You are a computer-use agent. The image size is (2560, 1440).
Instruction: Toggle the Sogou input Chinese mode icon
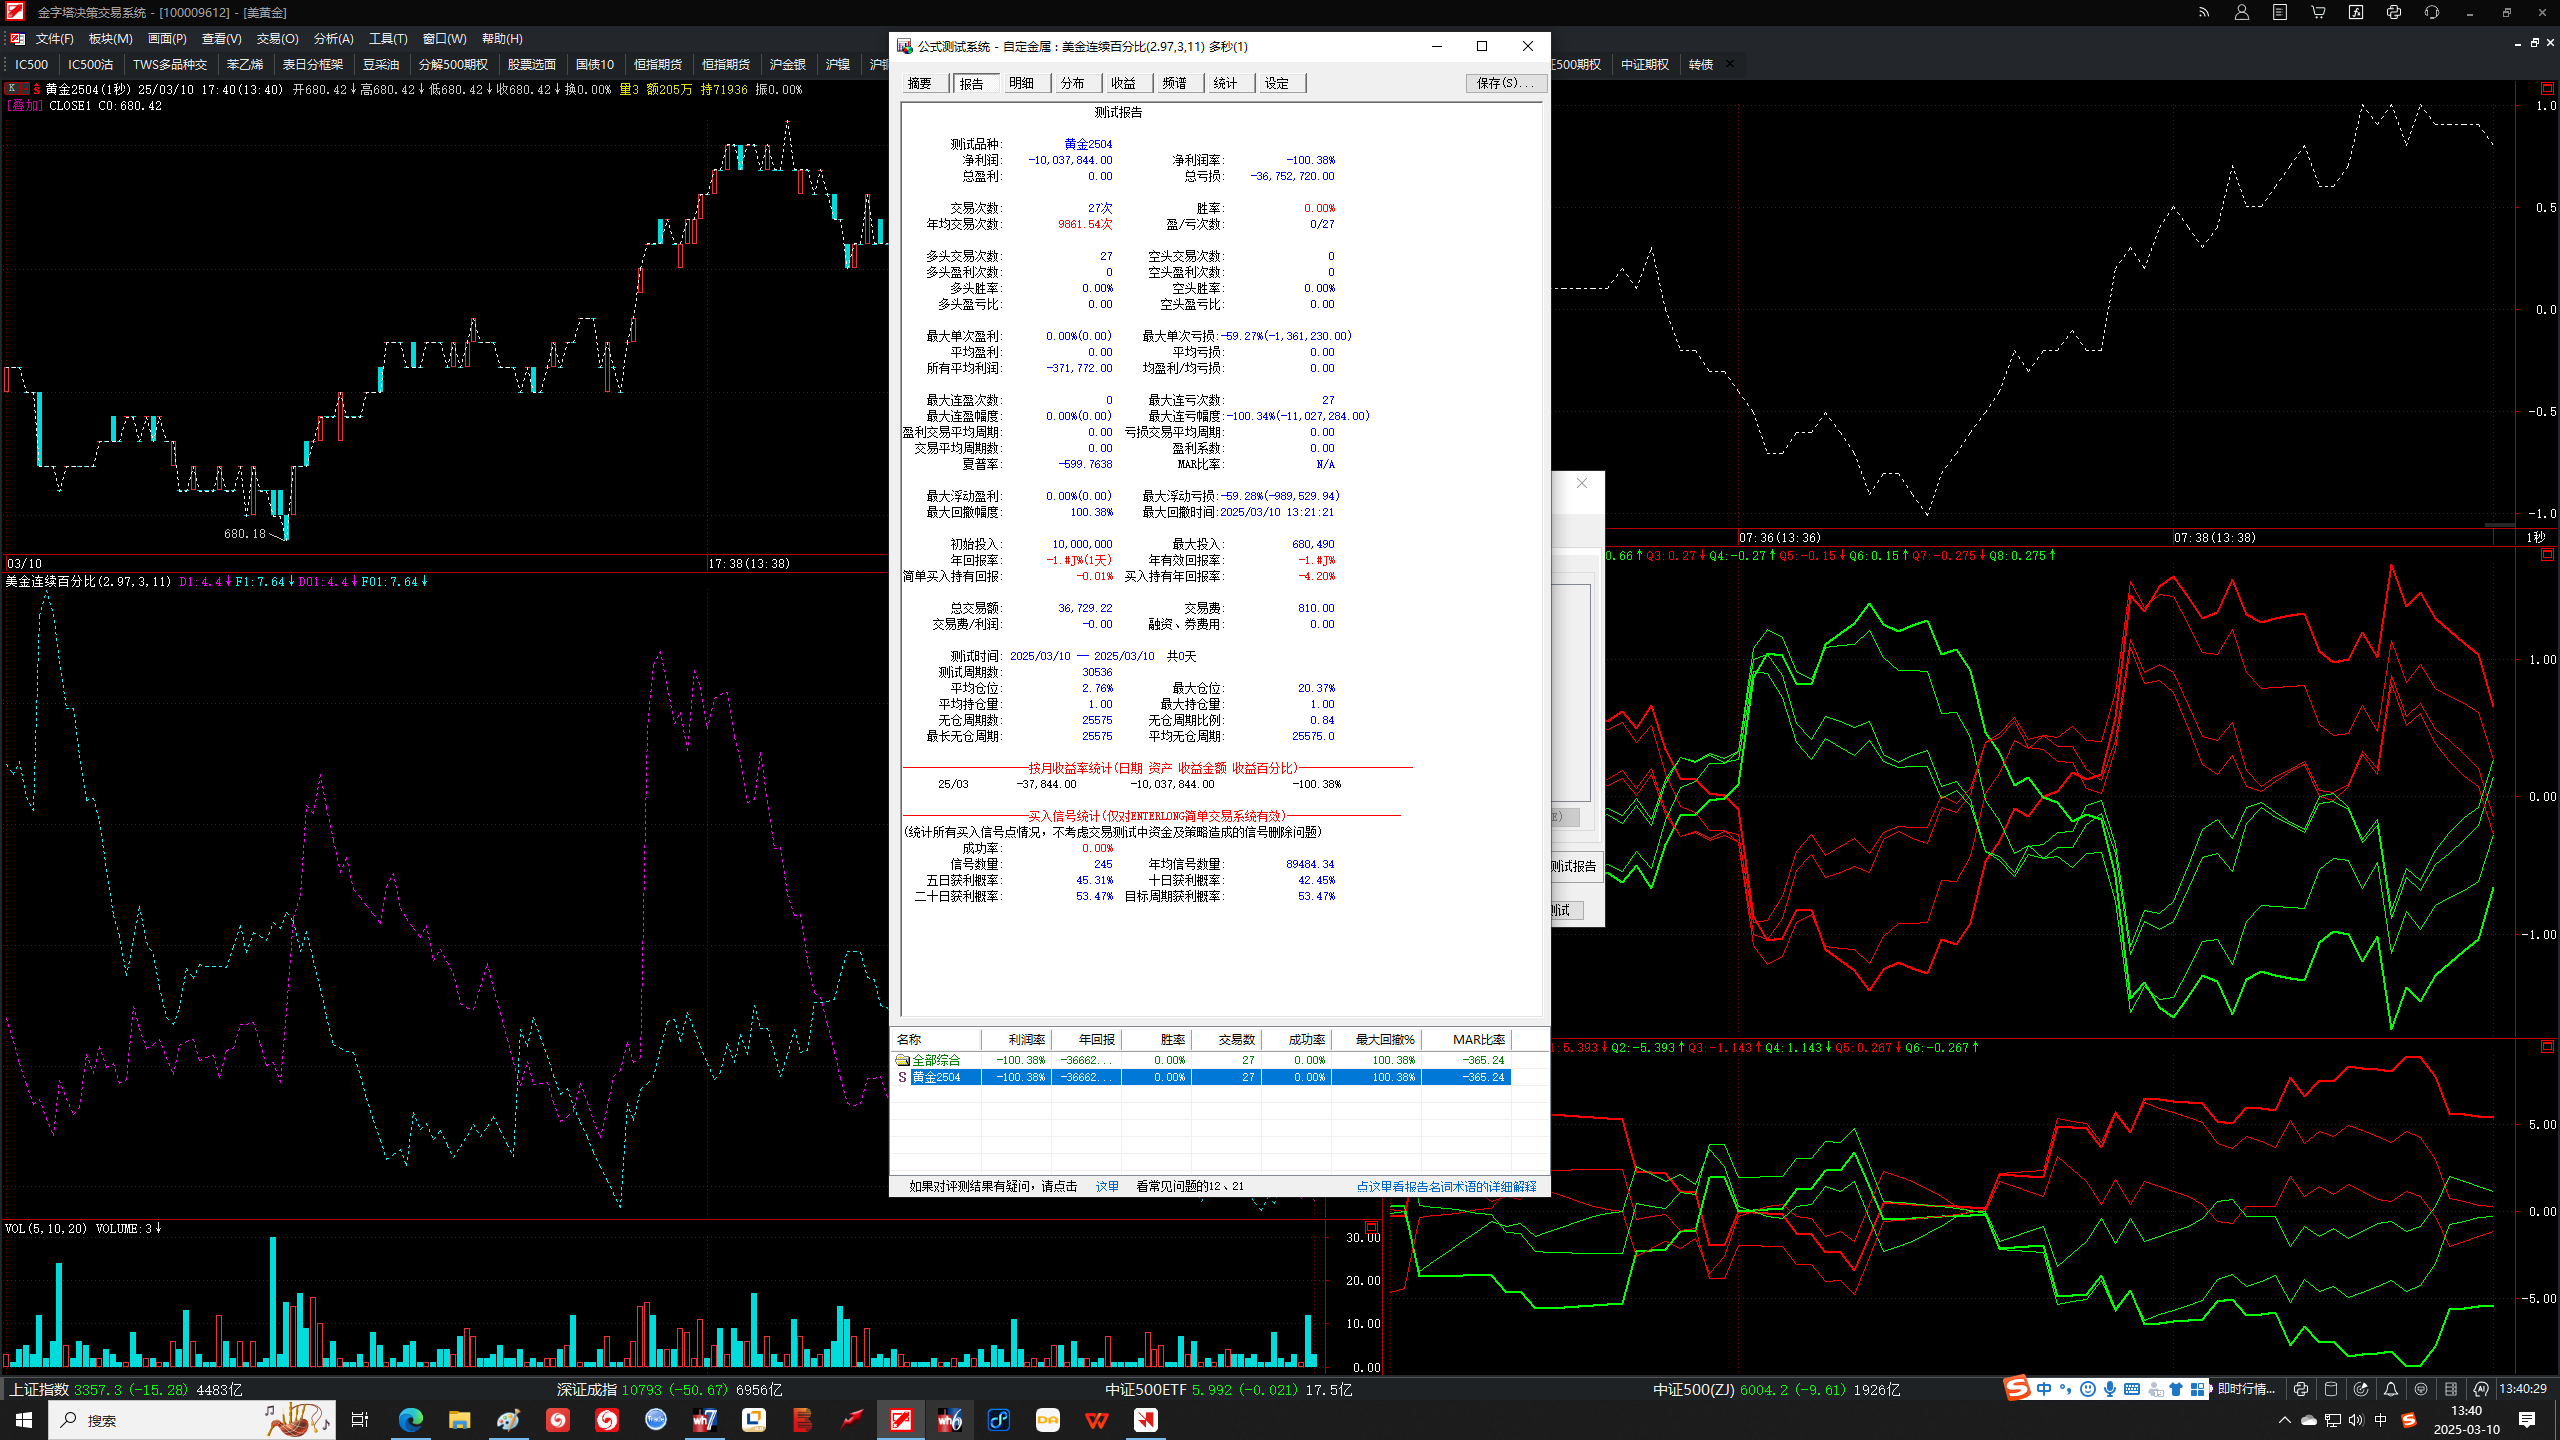tap(2043, 1389)
